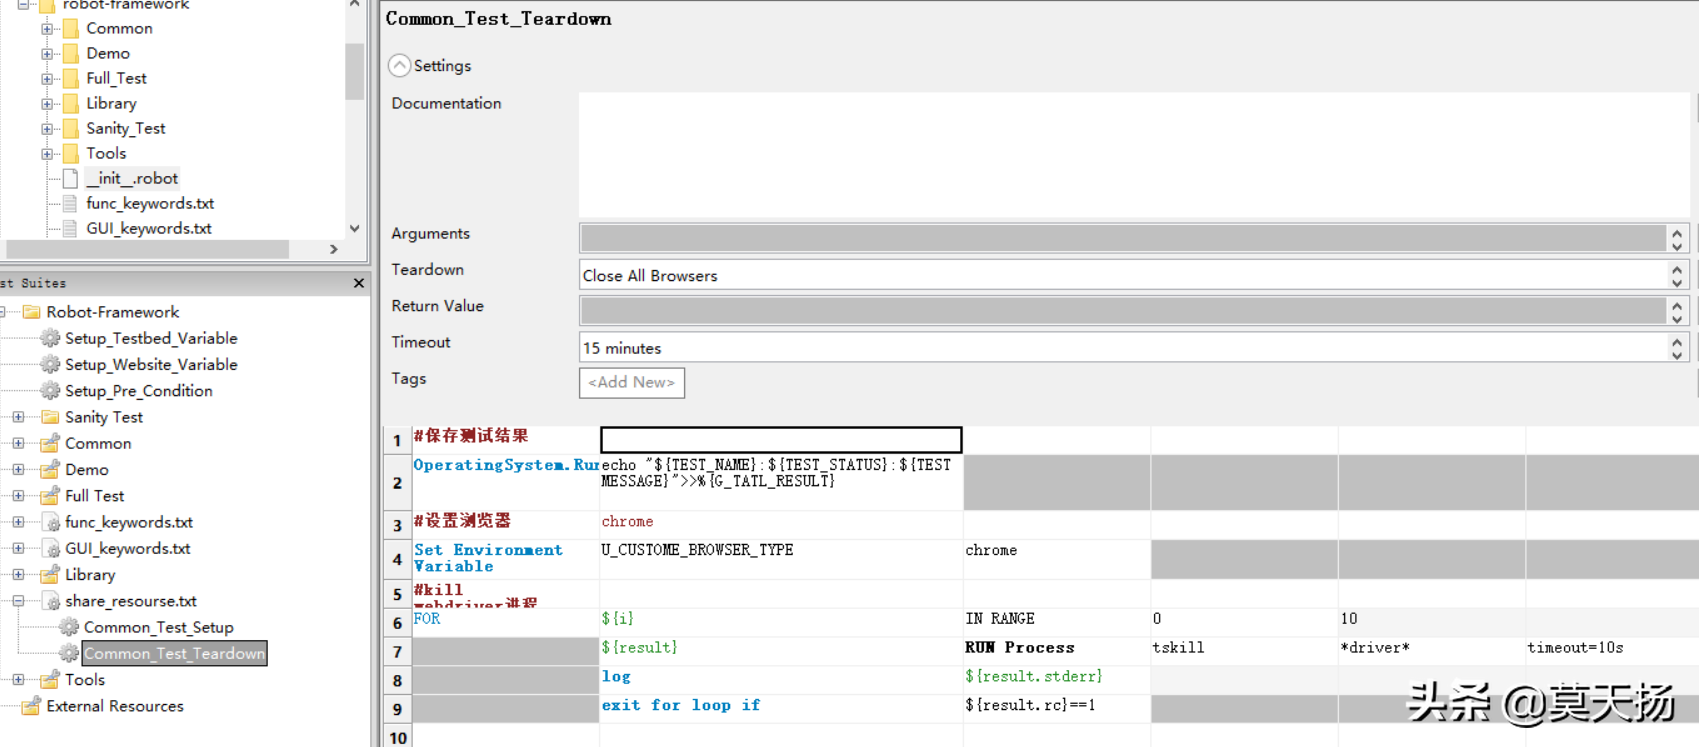Click the Arguments field
This screenshot has height=747, width=1699.
pos(1123,238)
